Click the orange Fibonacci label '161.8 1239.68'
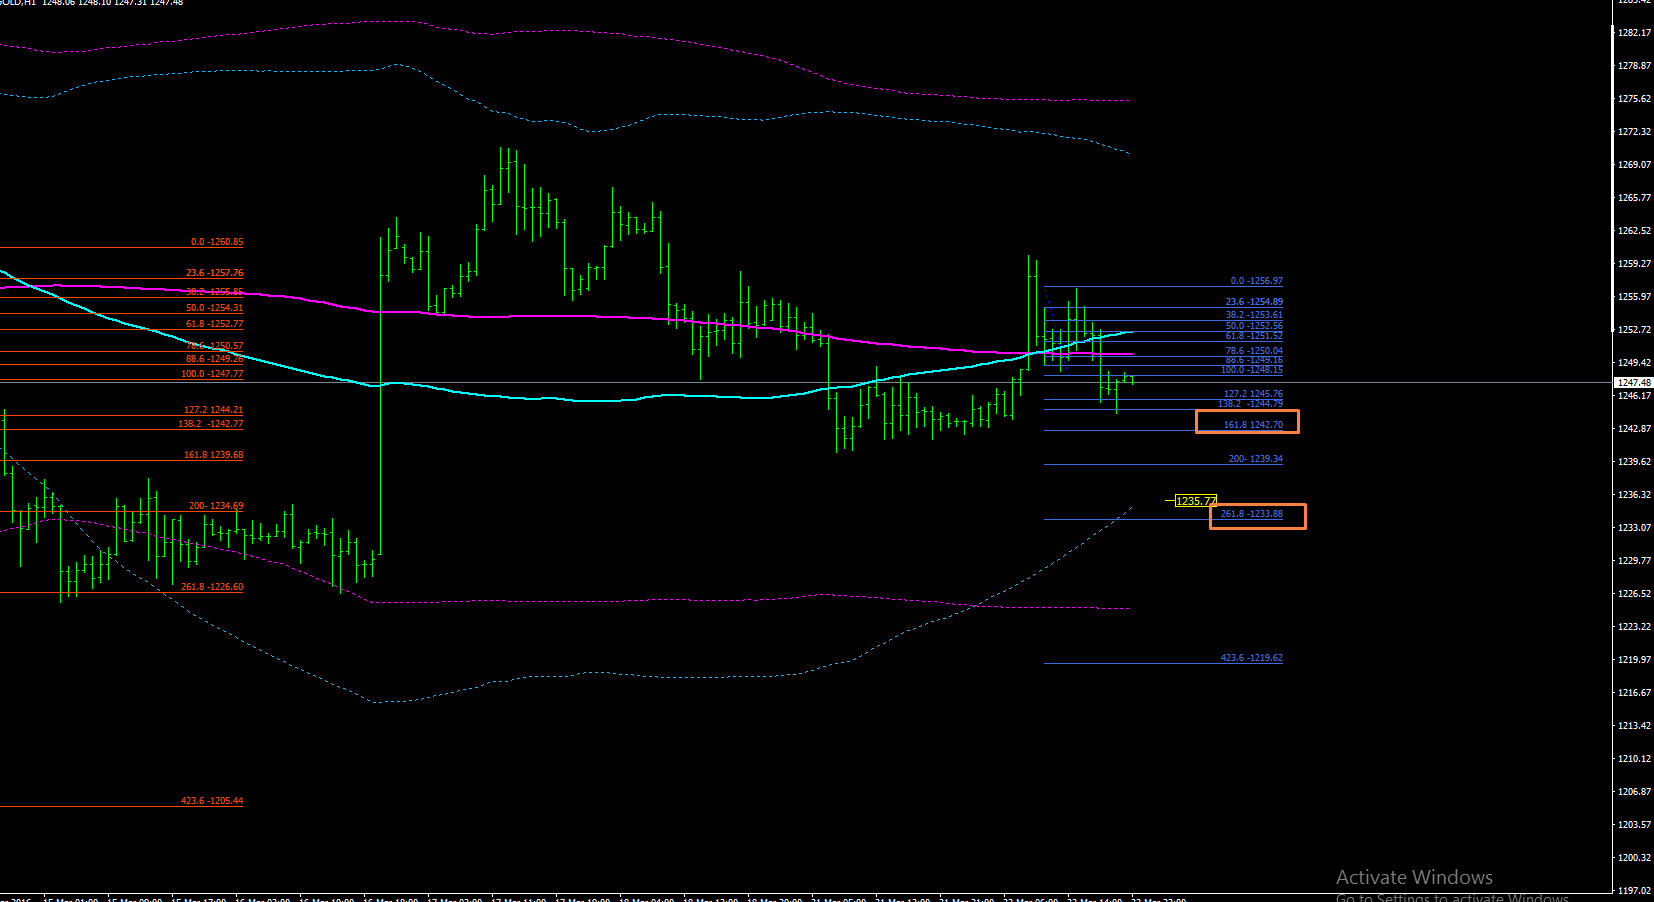The height and width of the screenshot is (902, 1654). pos(213,455)
